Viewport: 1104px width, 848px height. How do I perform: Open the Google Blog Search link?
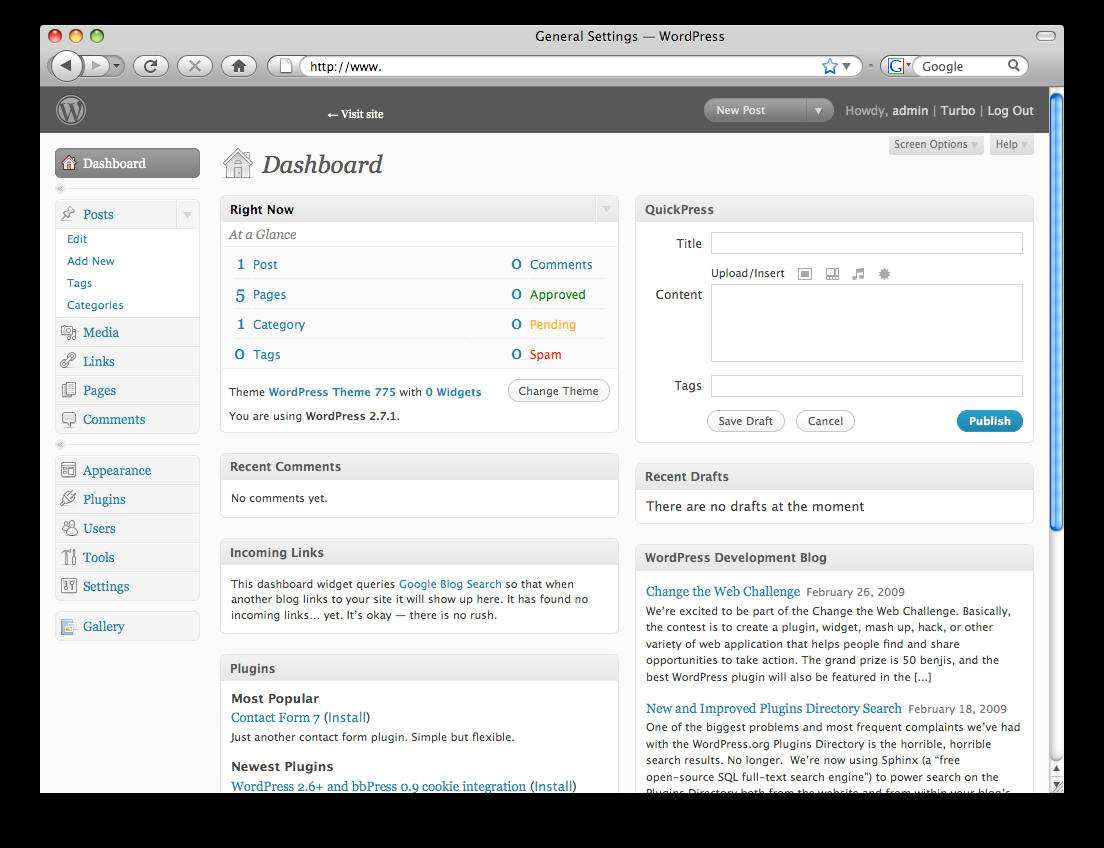point(450,584)
